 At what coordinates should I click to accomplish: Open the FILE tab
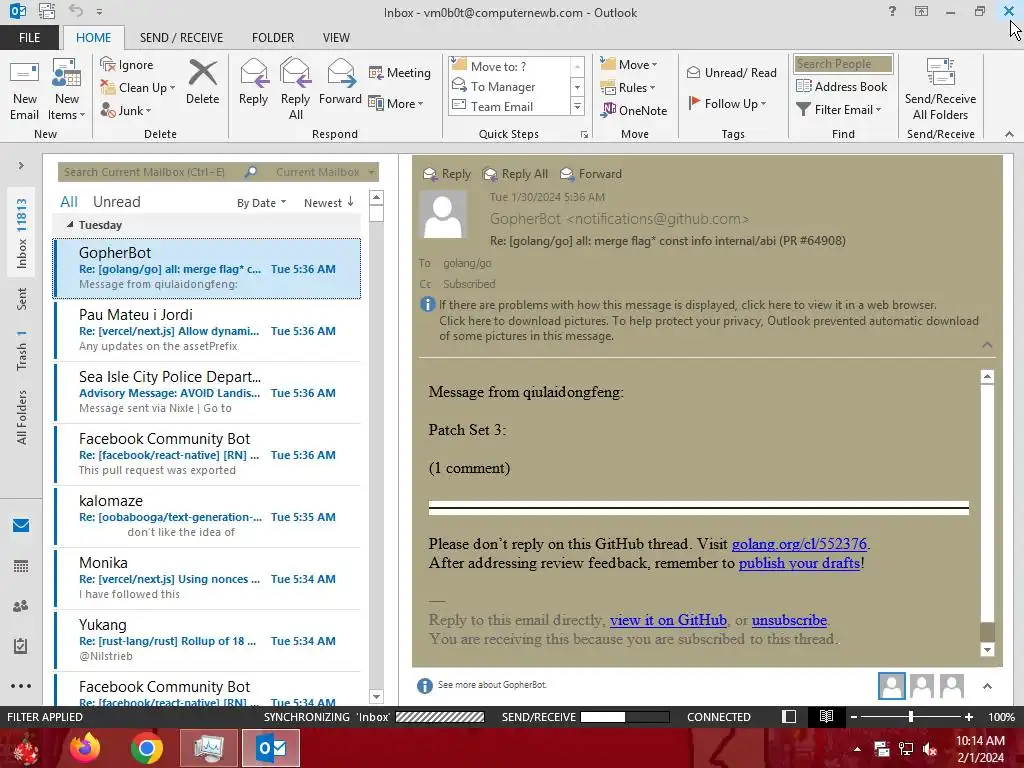[29, 38]
